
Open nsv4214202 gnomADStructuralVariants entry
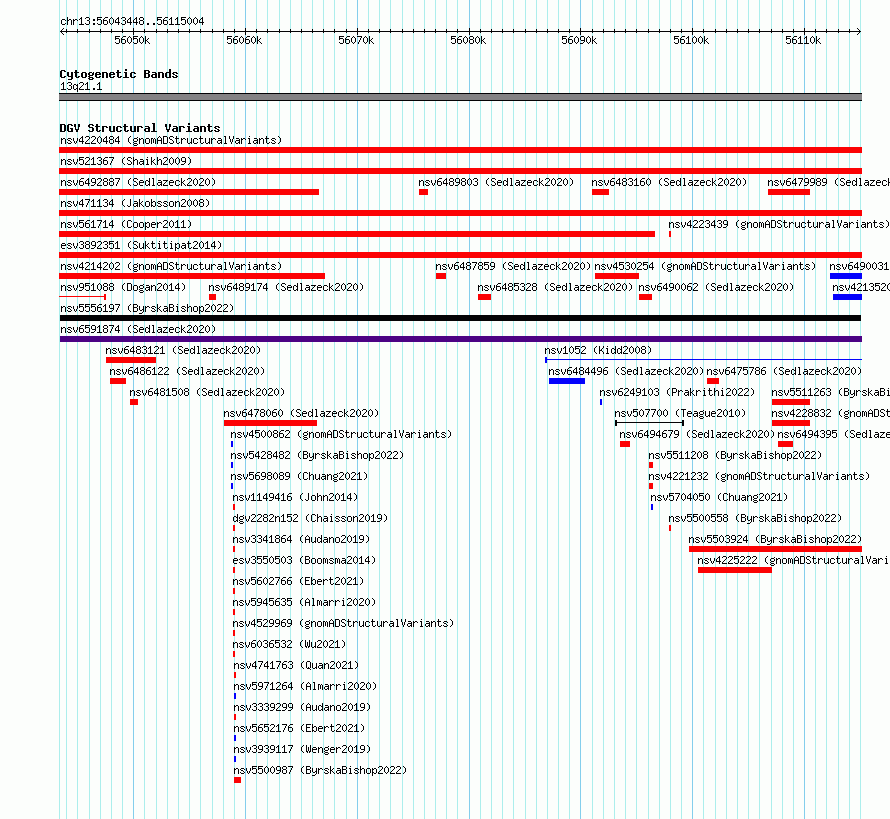[x=171, y=266]
